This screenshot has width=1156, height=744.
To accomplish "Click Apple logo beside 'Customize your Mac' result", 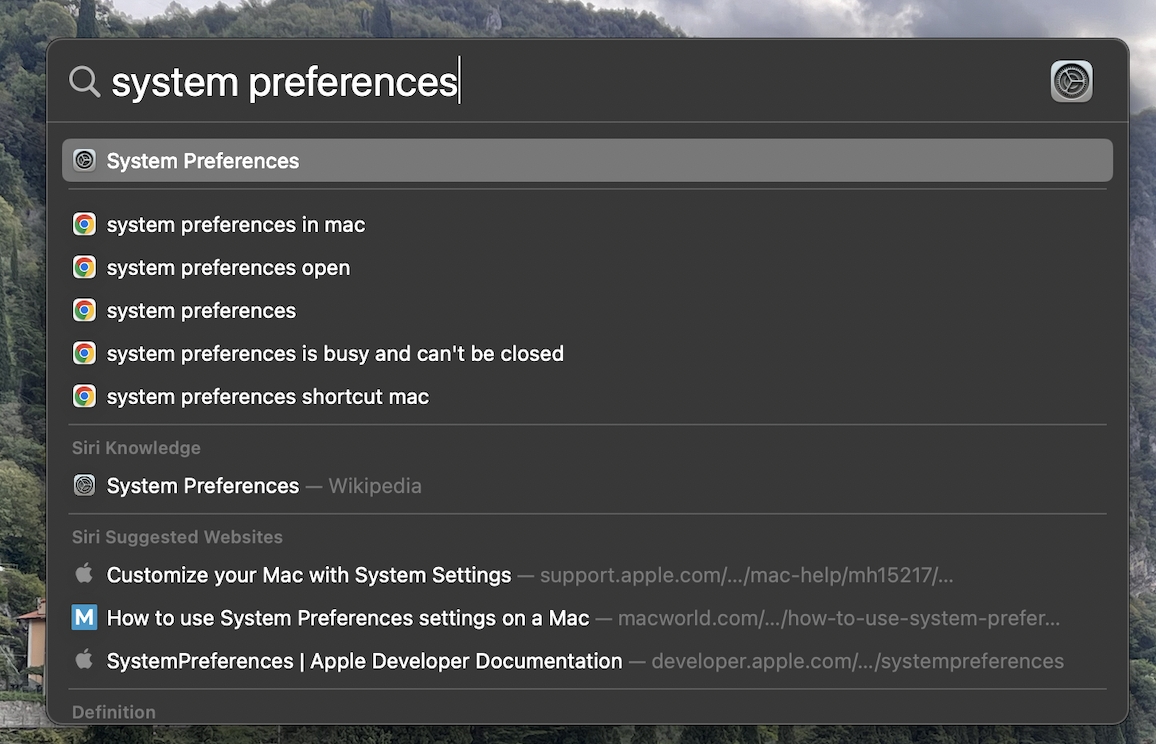I will (x=84, y=574).
